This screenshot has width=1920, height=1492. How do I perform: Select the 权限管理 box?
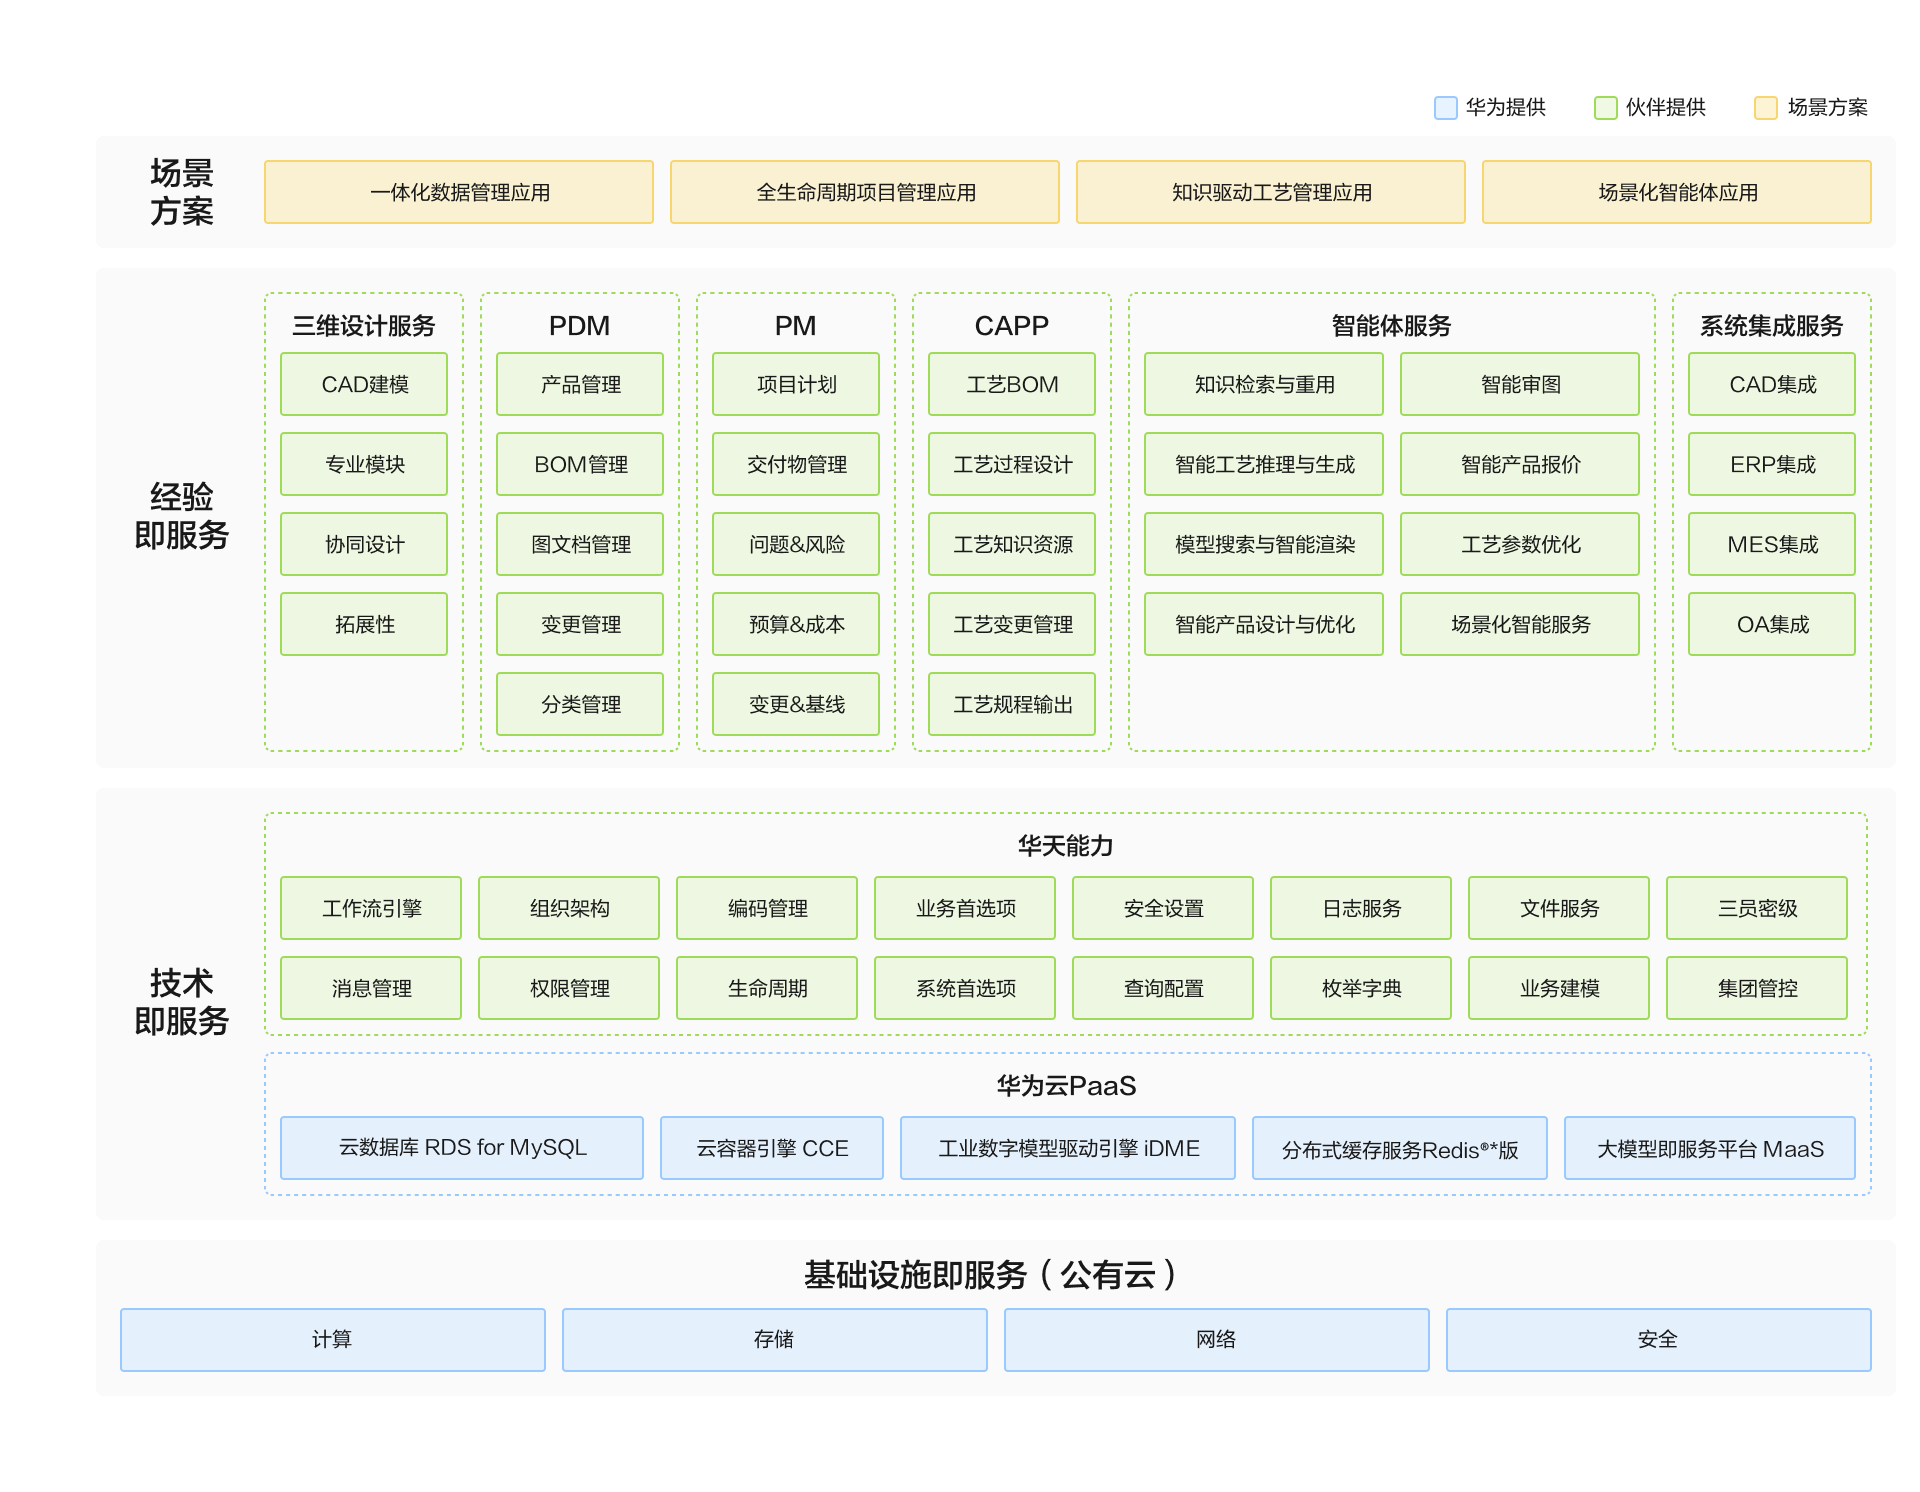(x=569, y=988)
